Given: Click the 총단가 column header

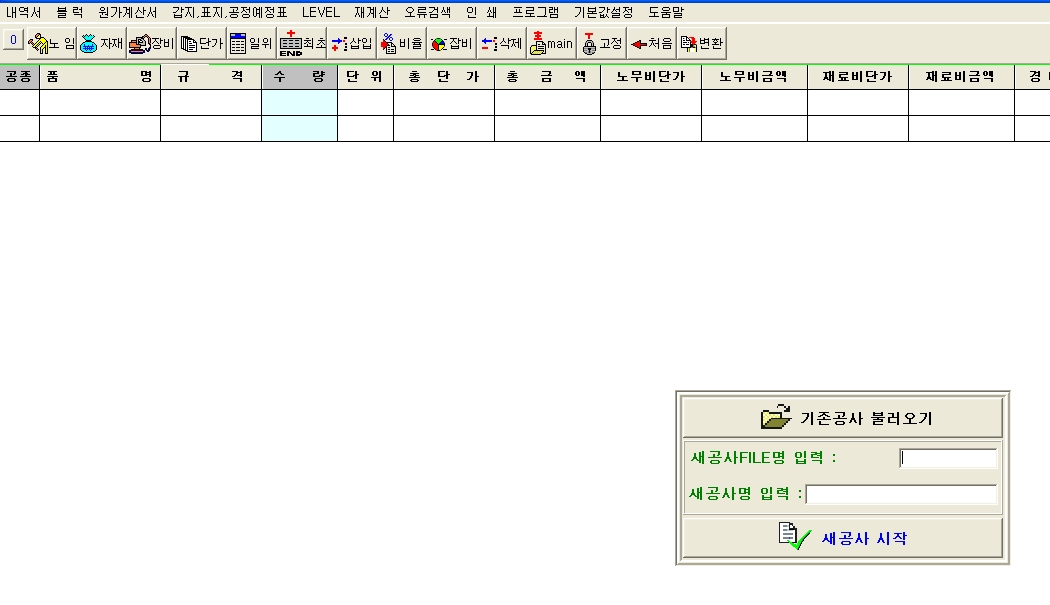Looking at the screenshot, I should [x=444, y=77].
